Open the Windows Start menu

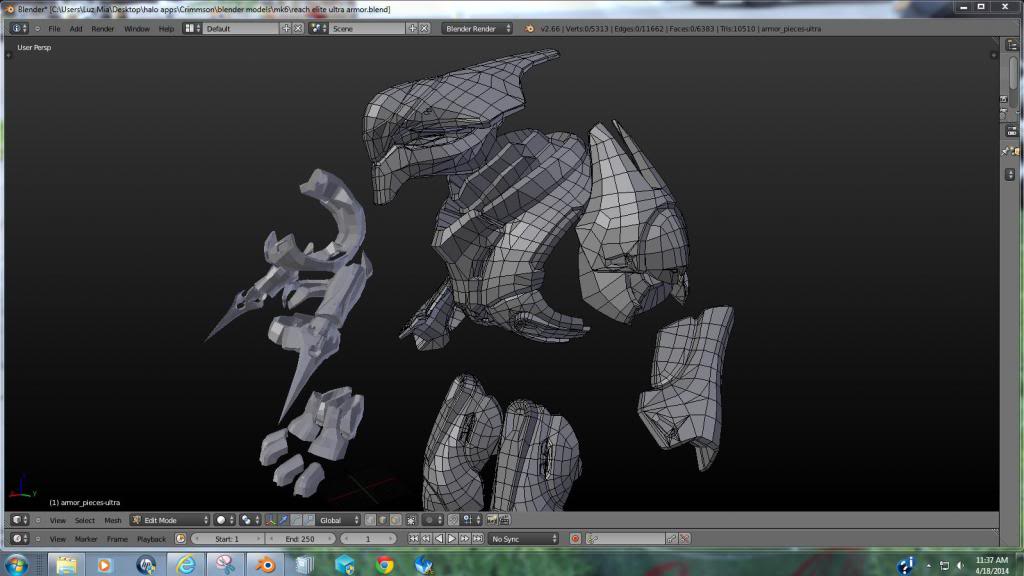pos(16,564)
